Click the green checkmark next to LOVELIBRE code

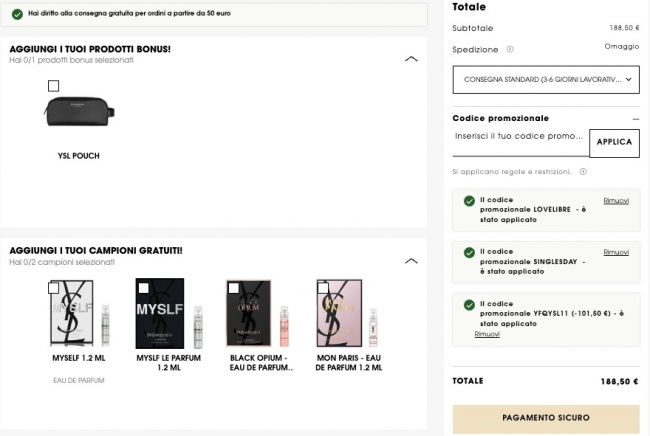(x=469, y=201)
